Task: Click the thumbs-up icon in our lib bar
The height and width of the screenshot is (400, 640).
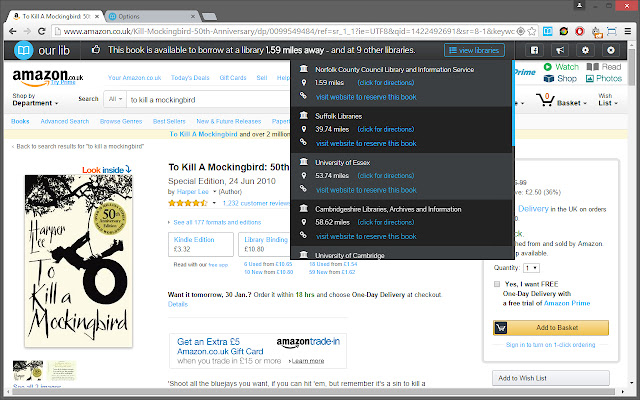Action: coord(96,50)
